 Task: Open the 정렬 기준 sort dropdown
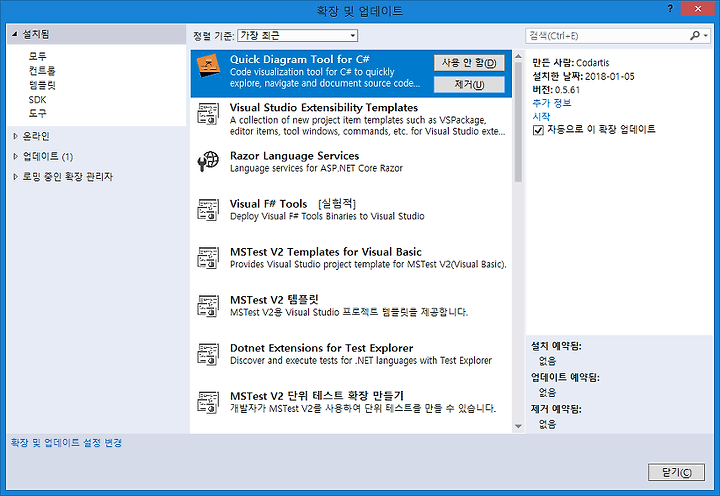tap(298, 35)
